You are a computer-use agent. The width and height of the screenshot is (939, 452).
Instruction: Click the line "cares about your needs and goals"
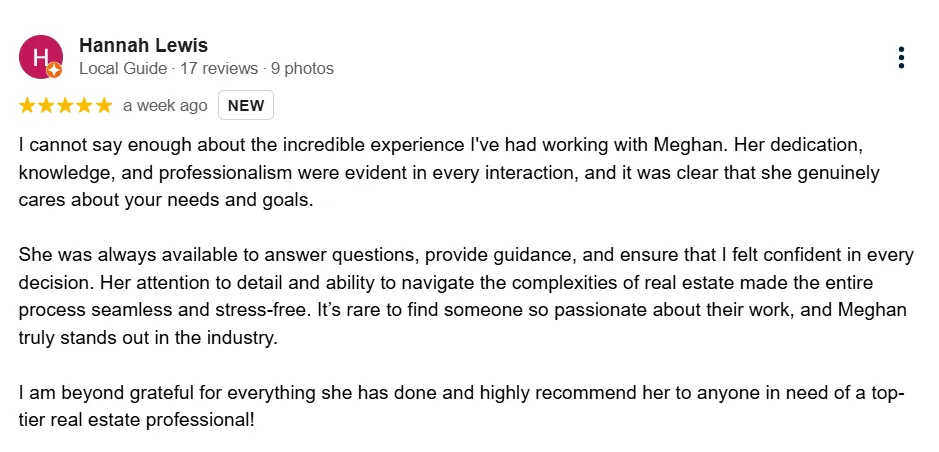coord(166,199)
